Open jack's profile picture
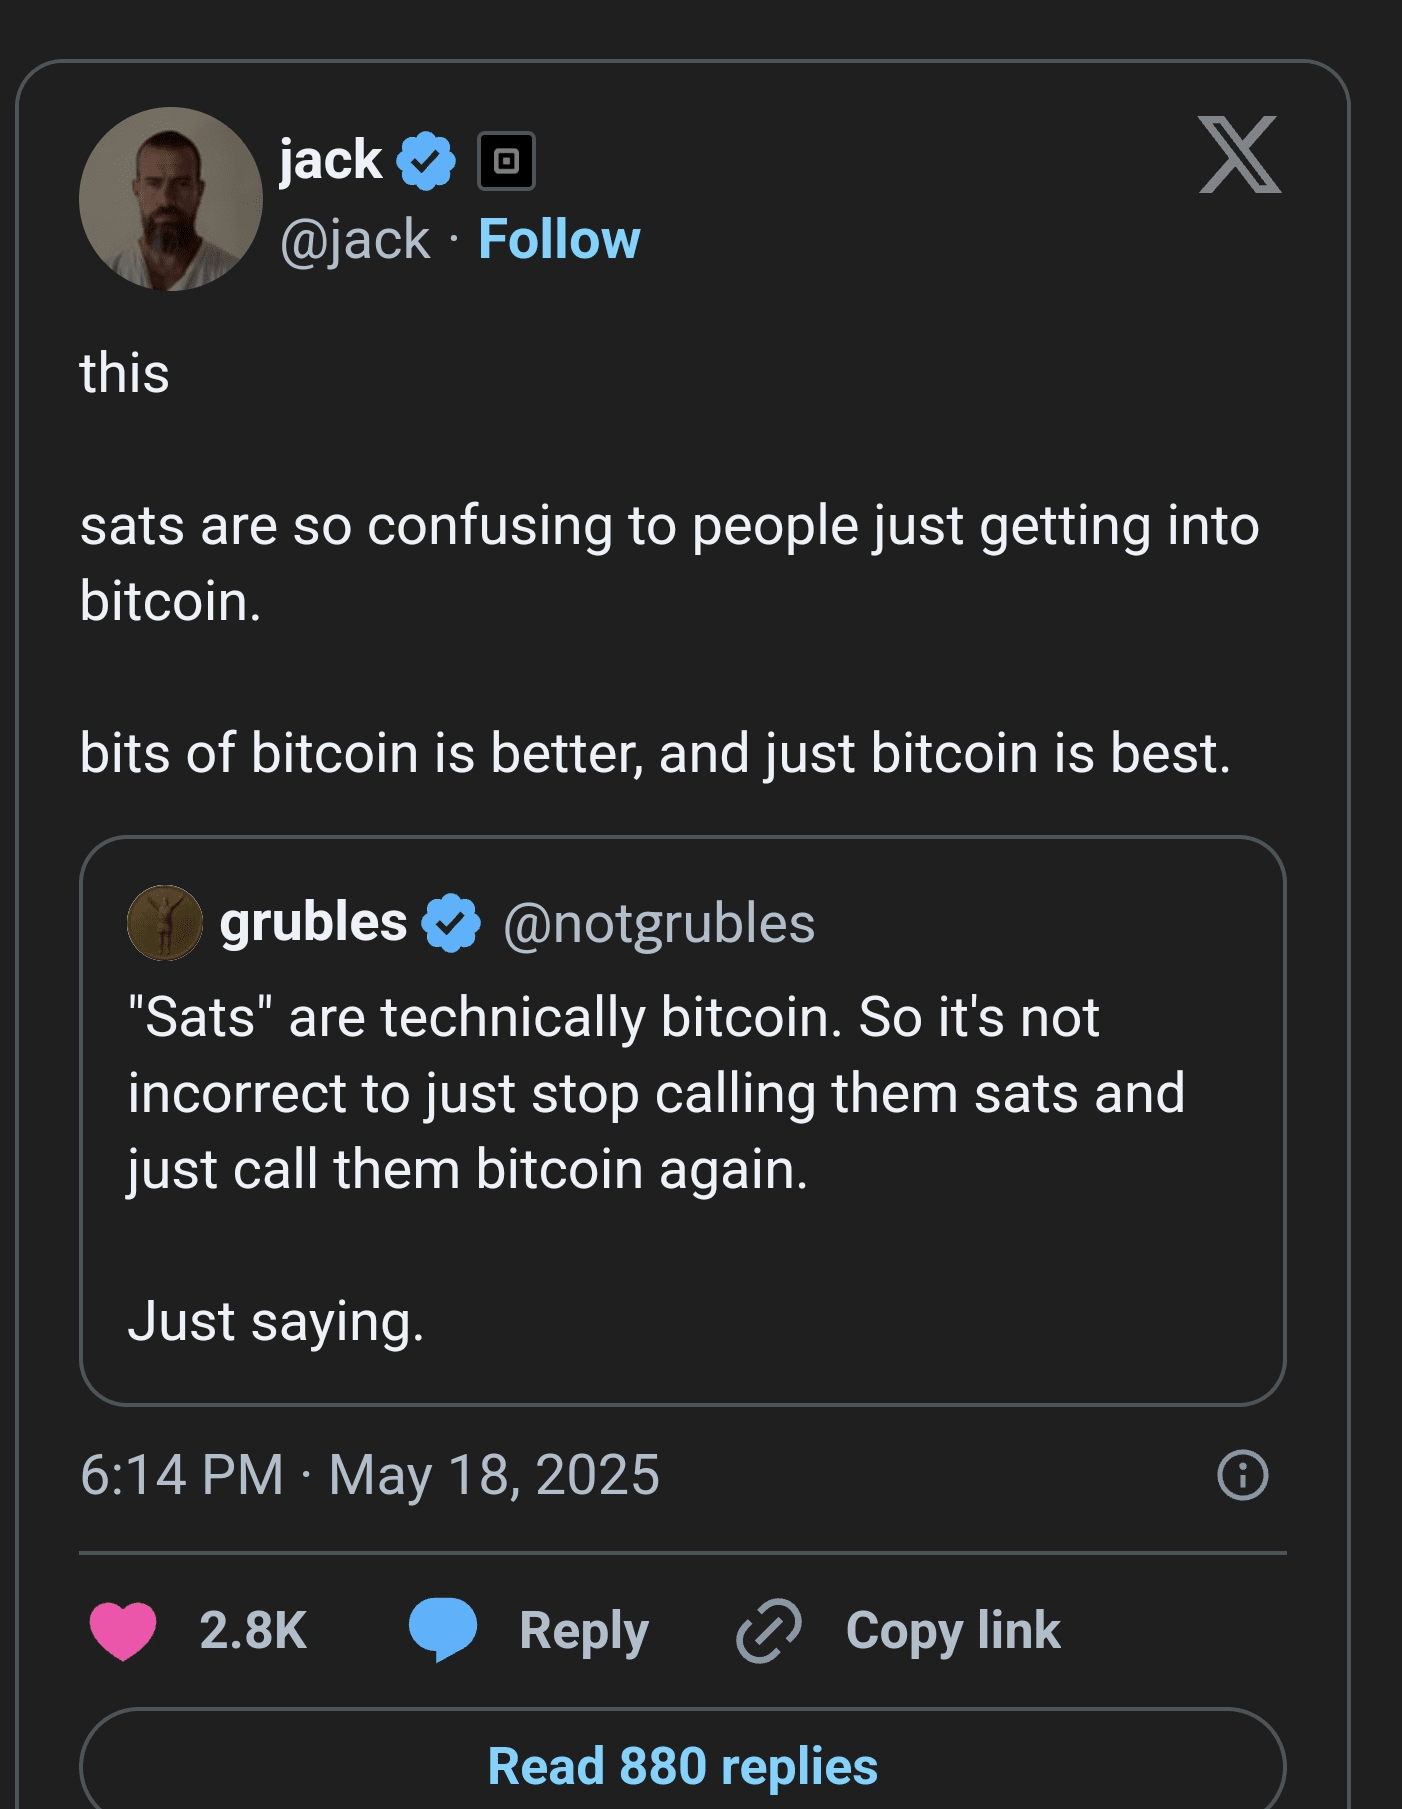The image size is (1402, 1809). 171,199
